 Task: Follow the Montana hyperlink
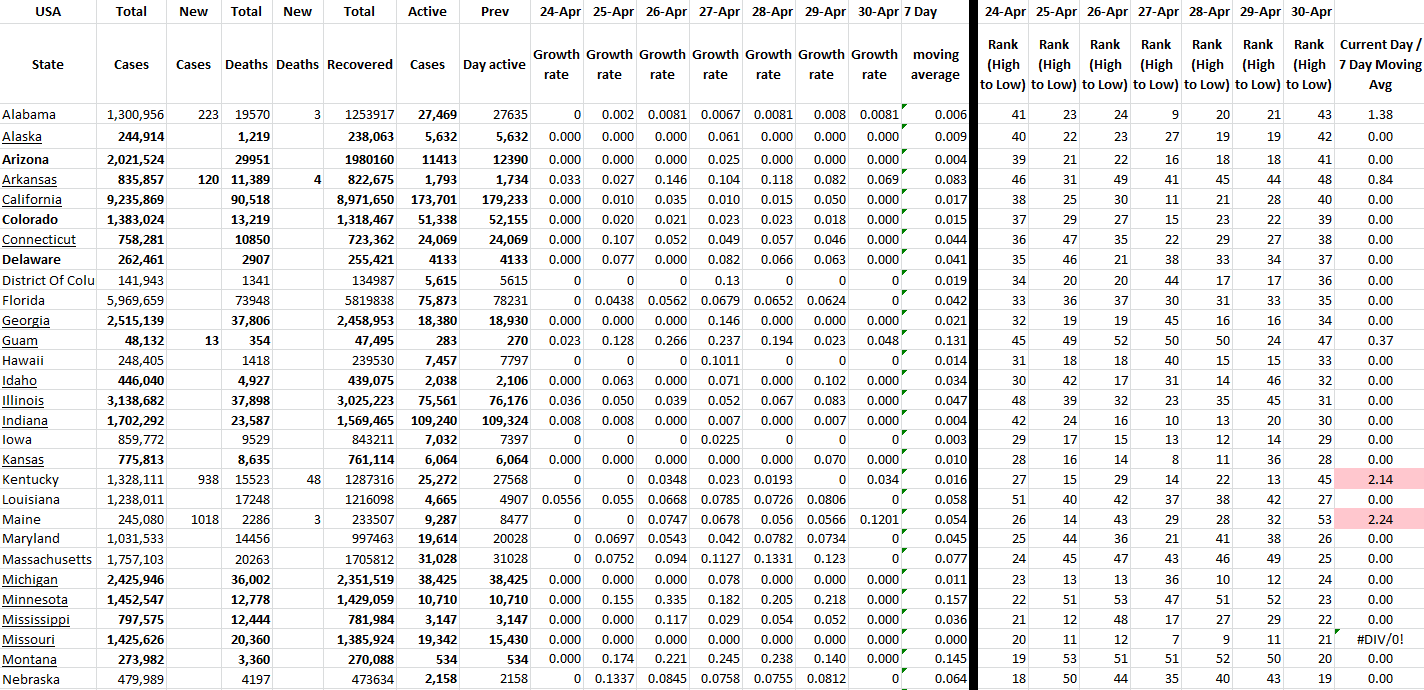tap(30, 659)
